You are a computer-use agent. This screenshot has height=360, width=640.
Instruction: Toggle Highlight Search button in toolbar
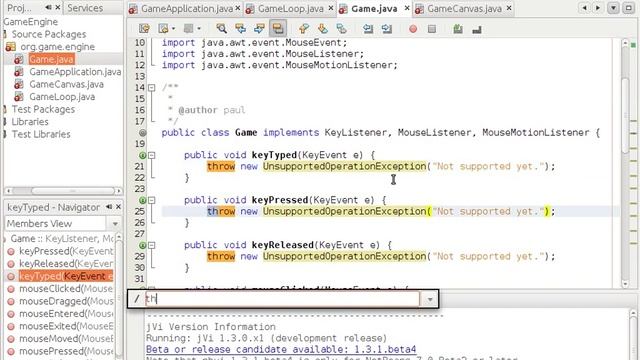tap(278, 29)
